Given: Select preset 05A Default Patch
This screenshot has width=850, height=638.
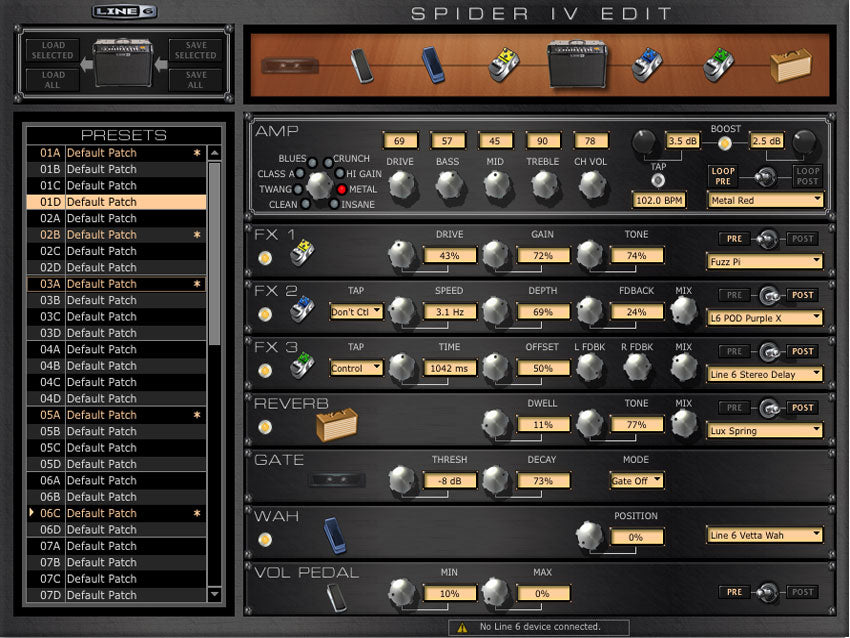Looking at the screenshot, I should 116,415.
